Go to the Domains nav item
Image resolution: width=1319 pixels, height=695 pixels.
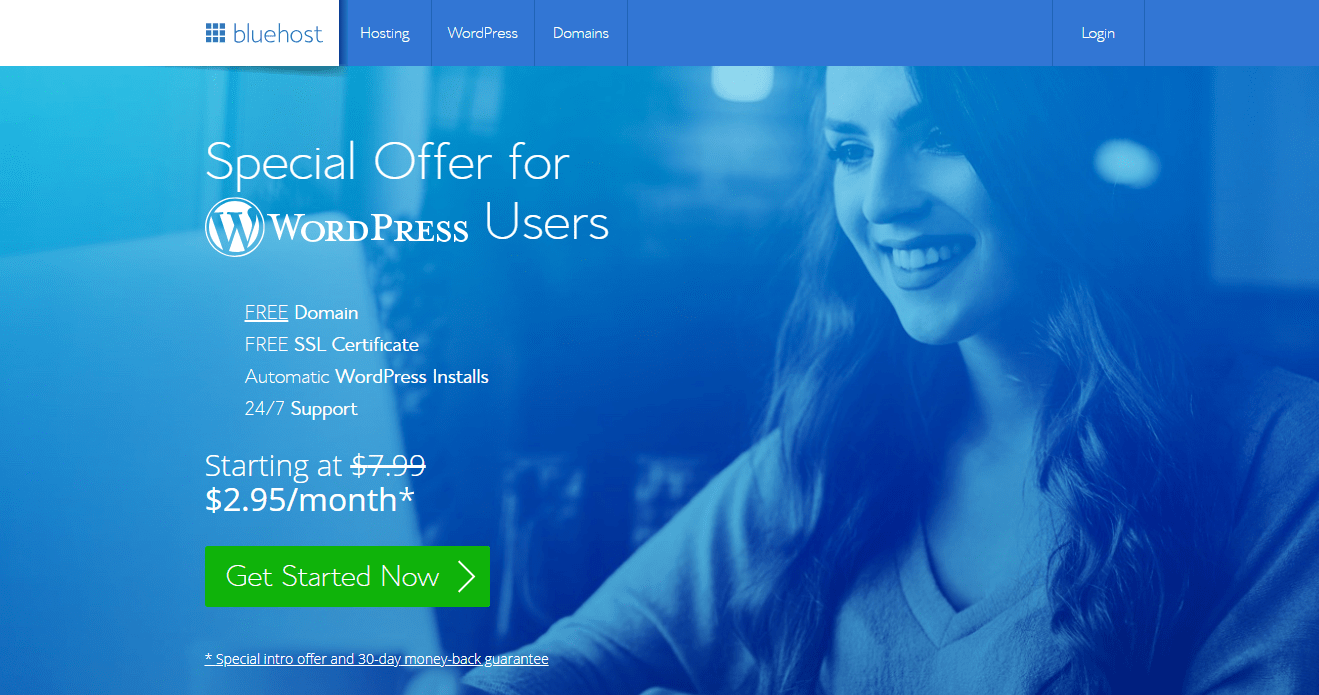581,33
